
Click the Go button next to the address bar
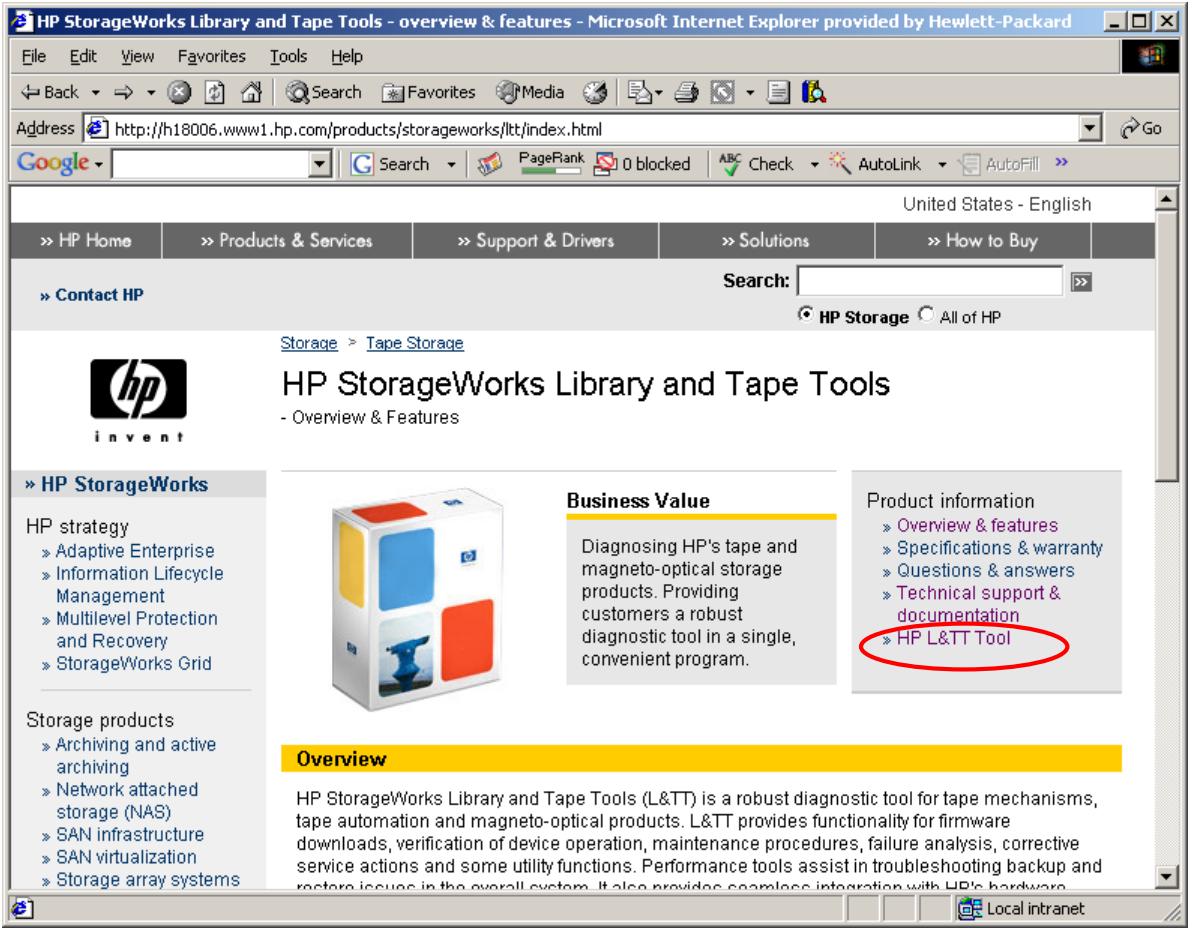(x=1141, y=129)
